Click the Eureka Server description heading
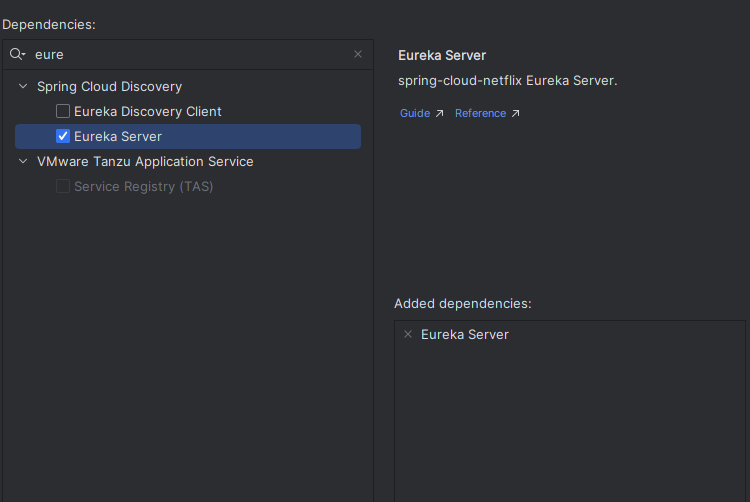The height and width of the screenshot is (502, 750). pos(442,55)
